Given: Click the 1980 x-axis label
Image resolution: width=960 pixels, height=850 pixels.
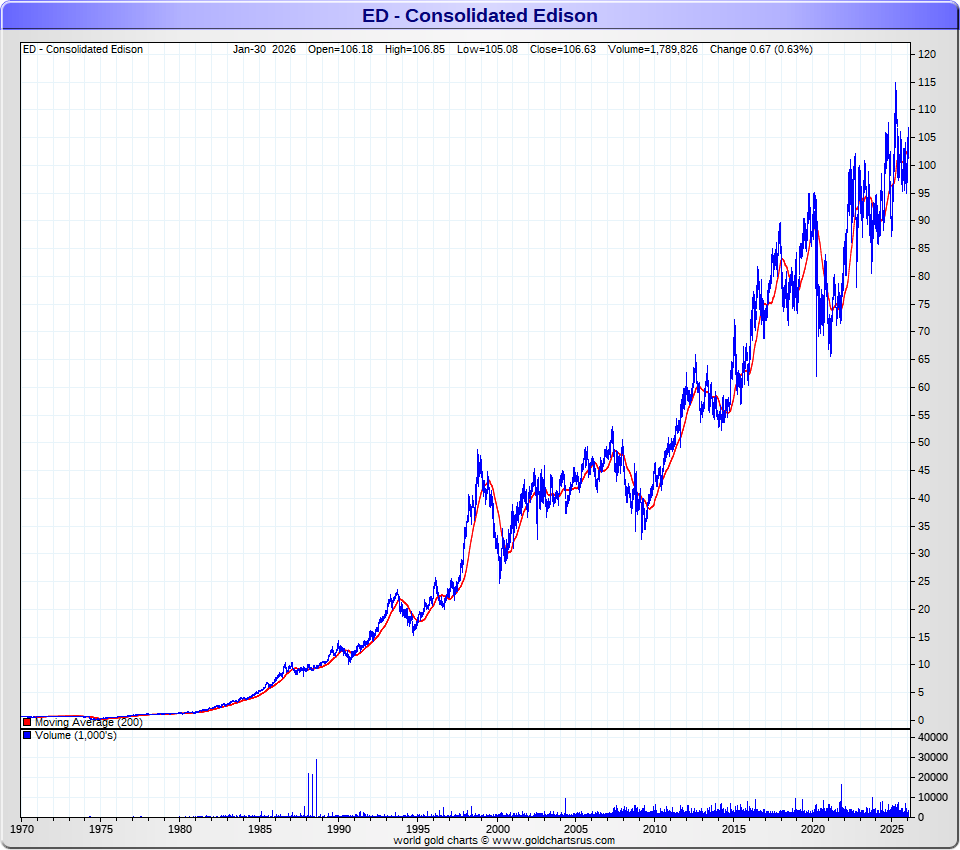Looking at the screenshot, I should (x=180, y=829).
